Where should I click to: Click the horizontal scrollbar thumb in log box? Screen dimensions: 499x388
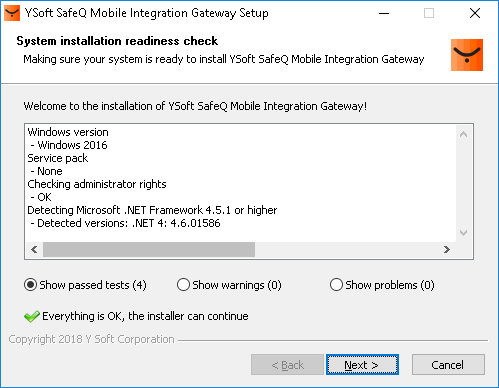pyautogui.click(x=149, y=249)
